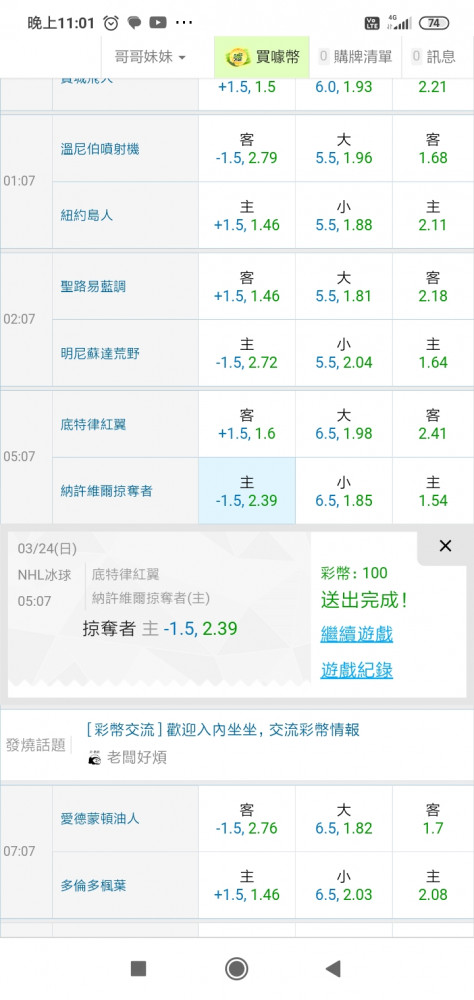Tap the 買嚎幣 coin icon
This screenshot has width=474, height=1000.
238,57
